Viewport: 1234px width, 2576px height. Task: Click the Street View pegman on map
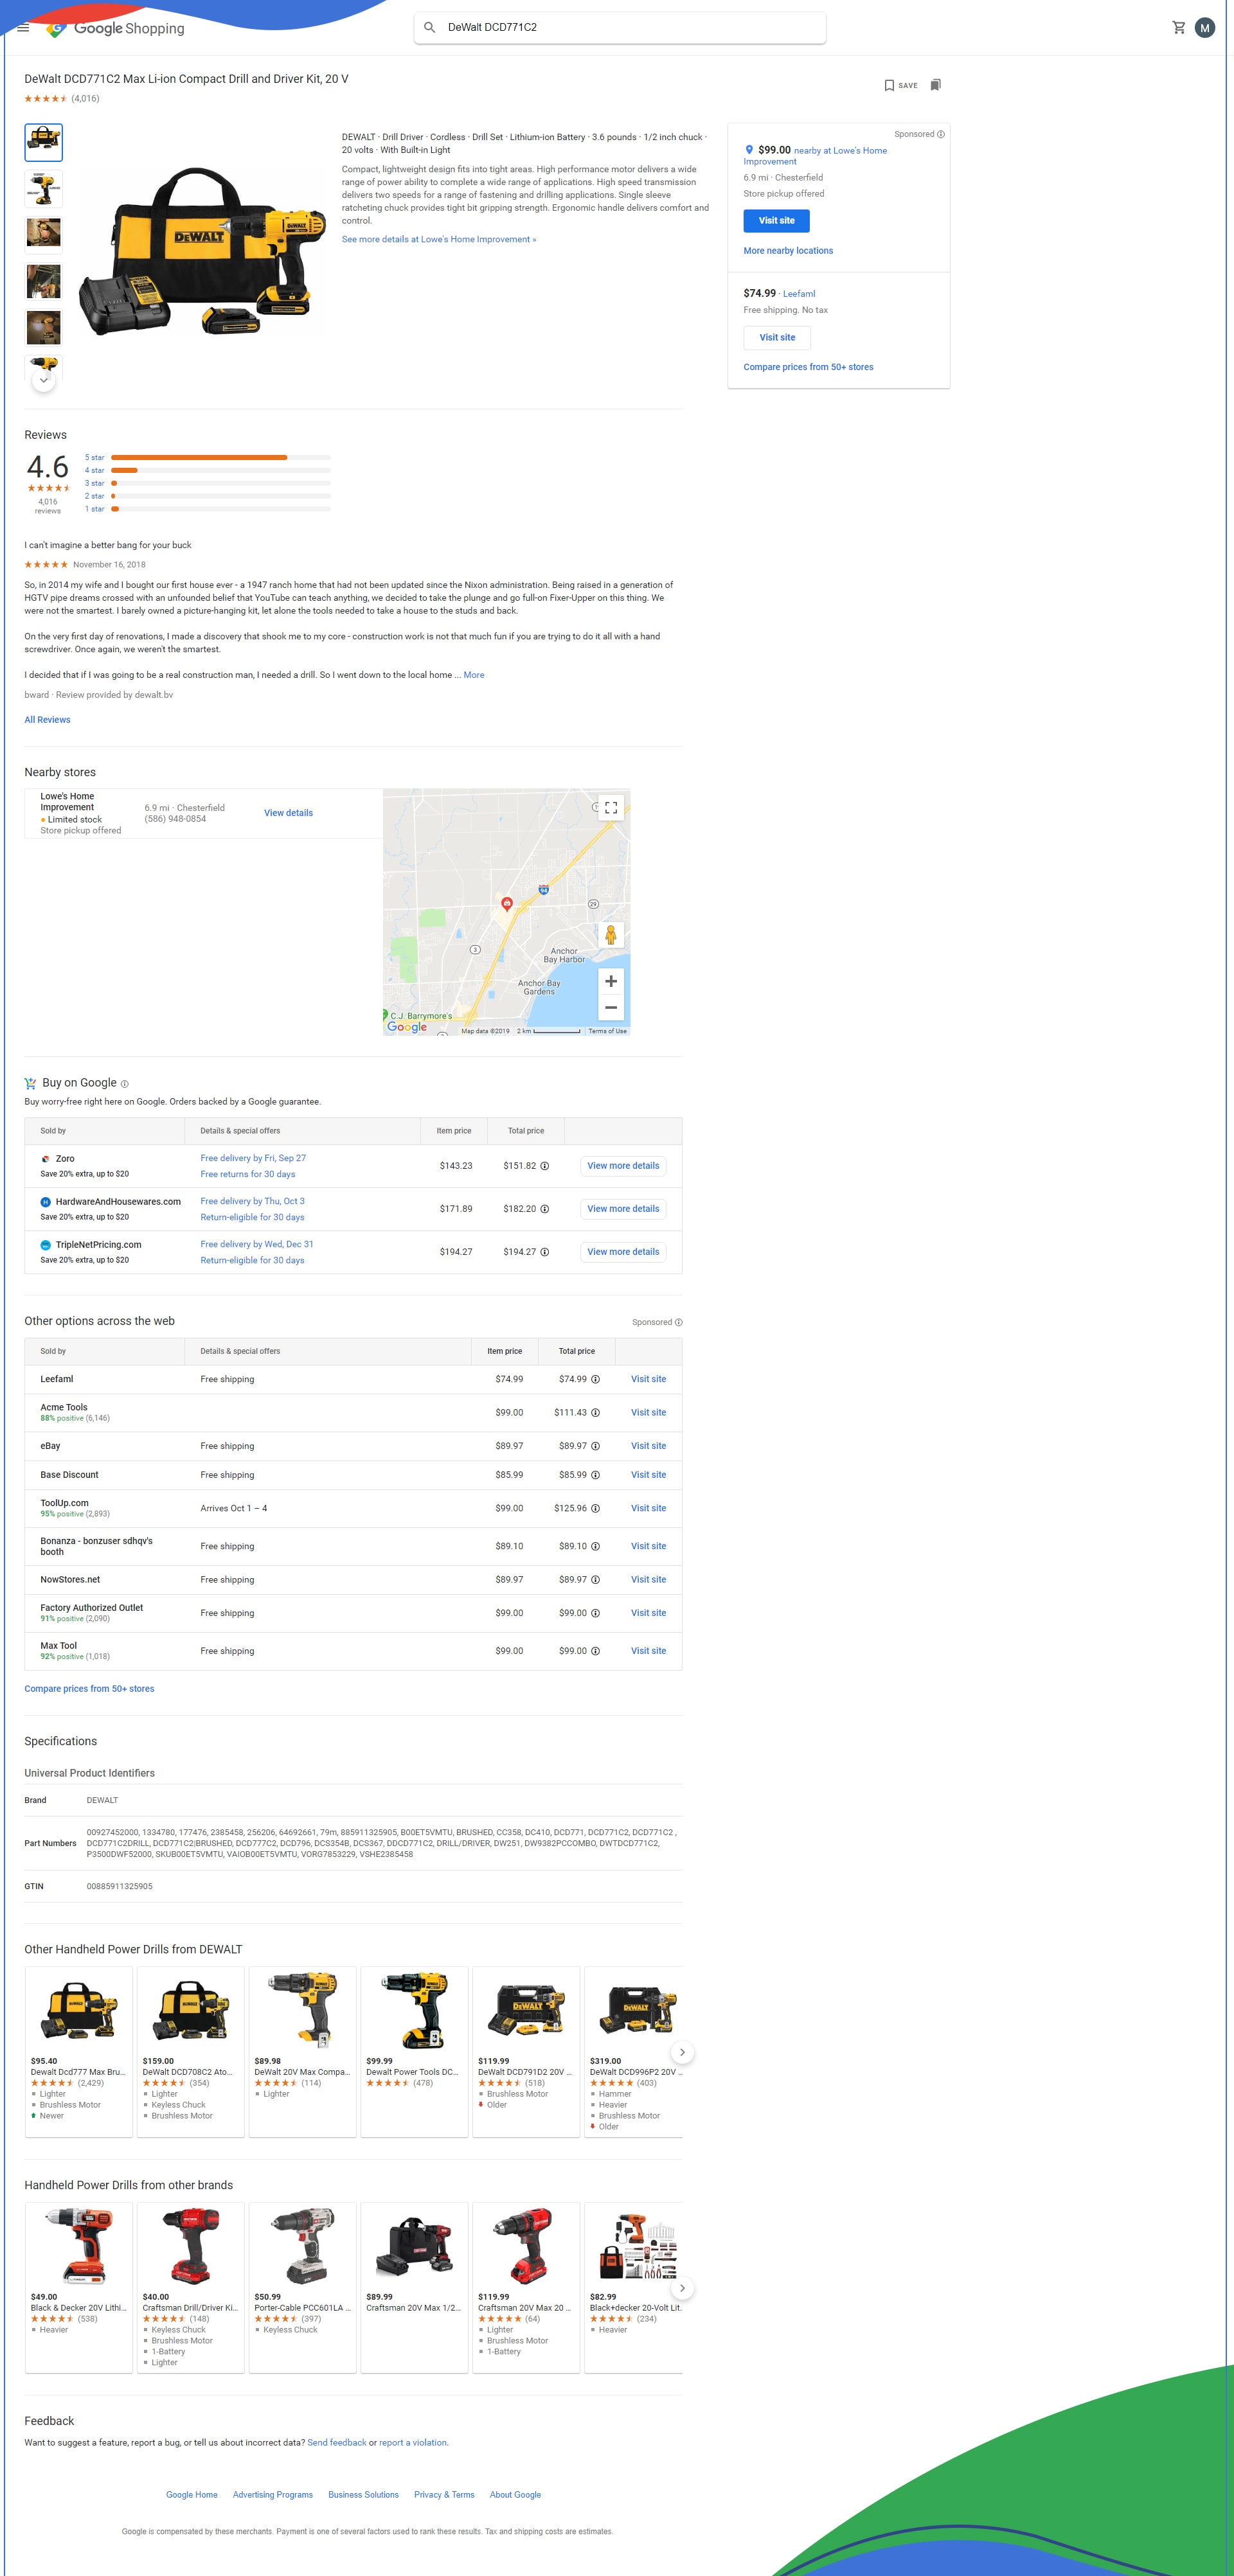(611, 935)
